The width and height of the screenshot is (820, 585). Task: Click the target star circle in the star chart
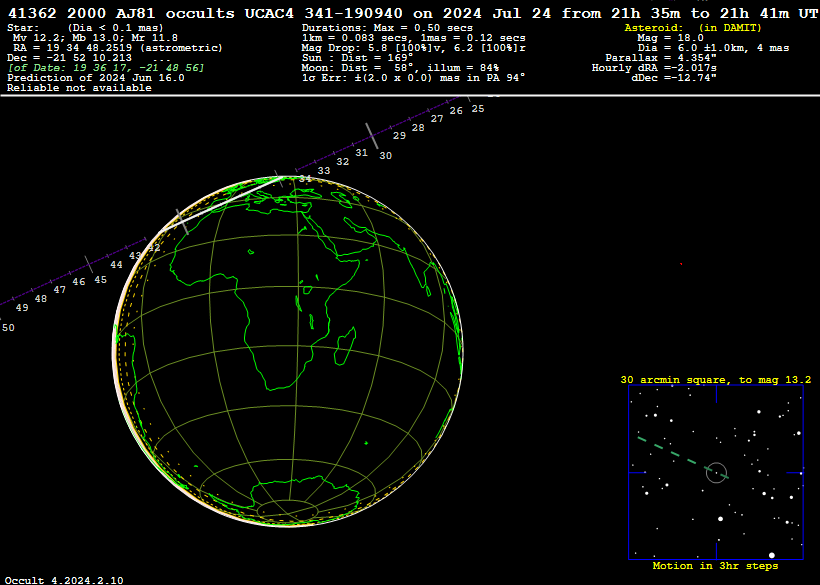coord(716,473)
